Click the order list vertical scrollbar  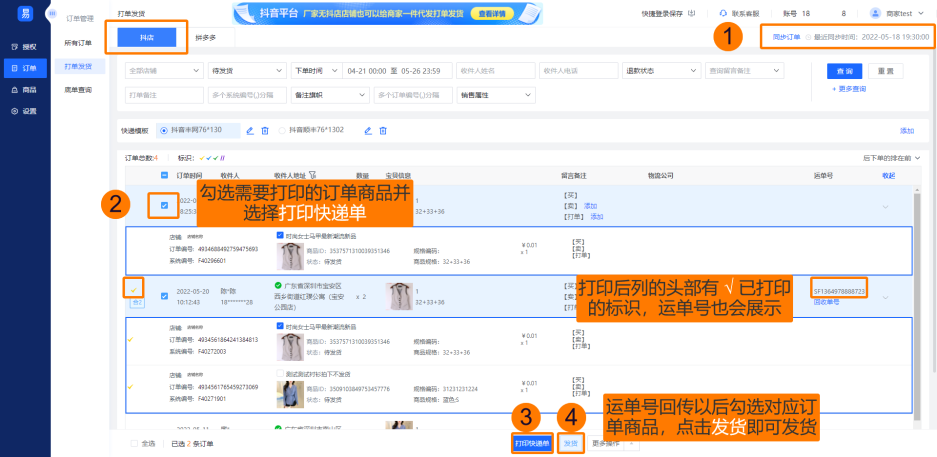coord(917,305)
